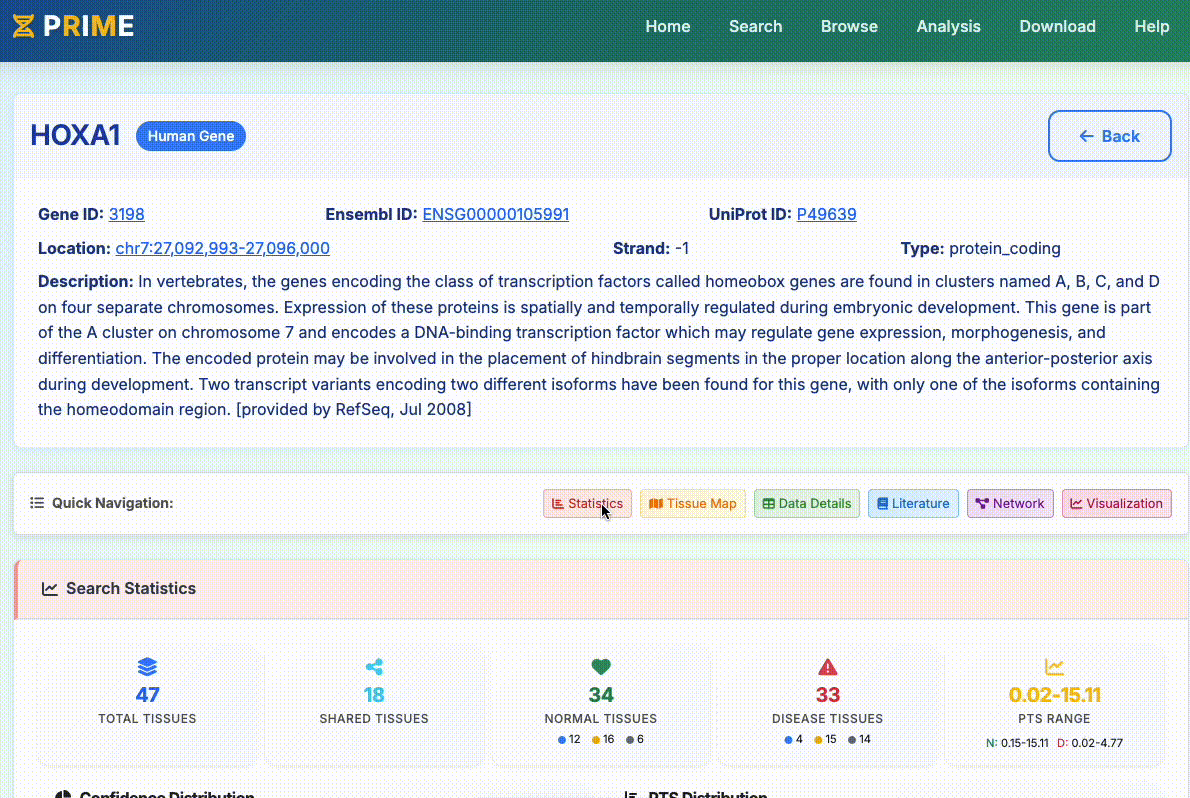Jump to the Tissue Map section

point(692,504)
